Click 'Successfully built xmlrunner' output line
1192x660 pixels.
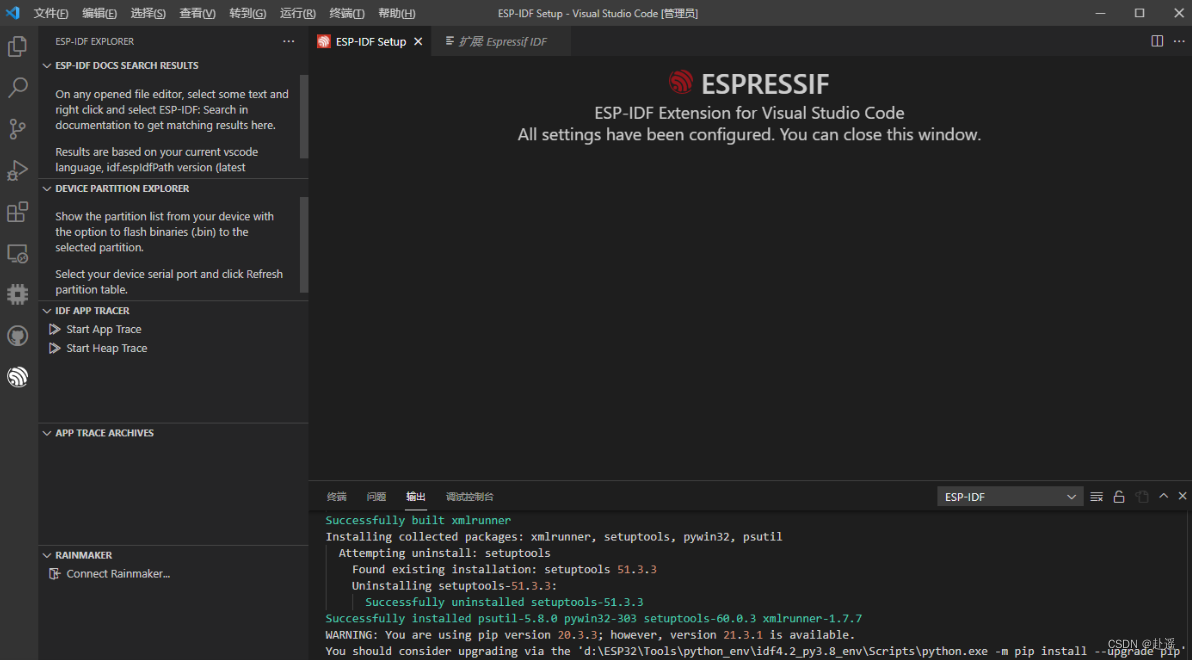click(418, 521)
